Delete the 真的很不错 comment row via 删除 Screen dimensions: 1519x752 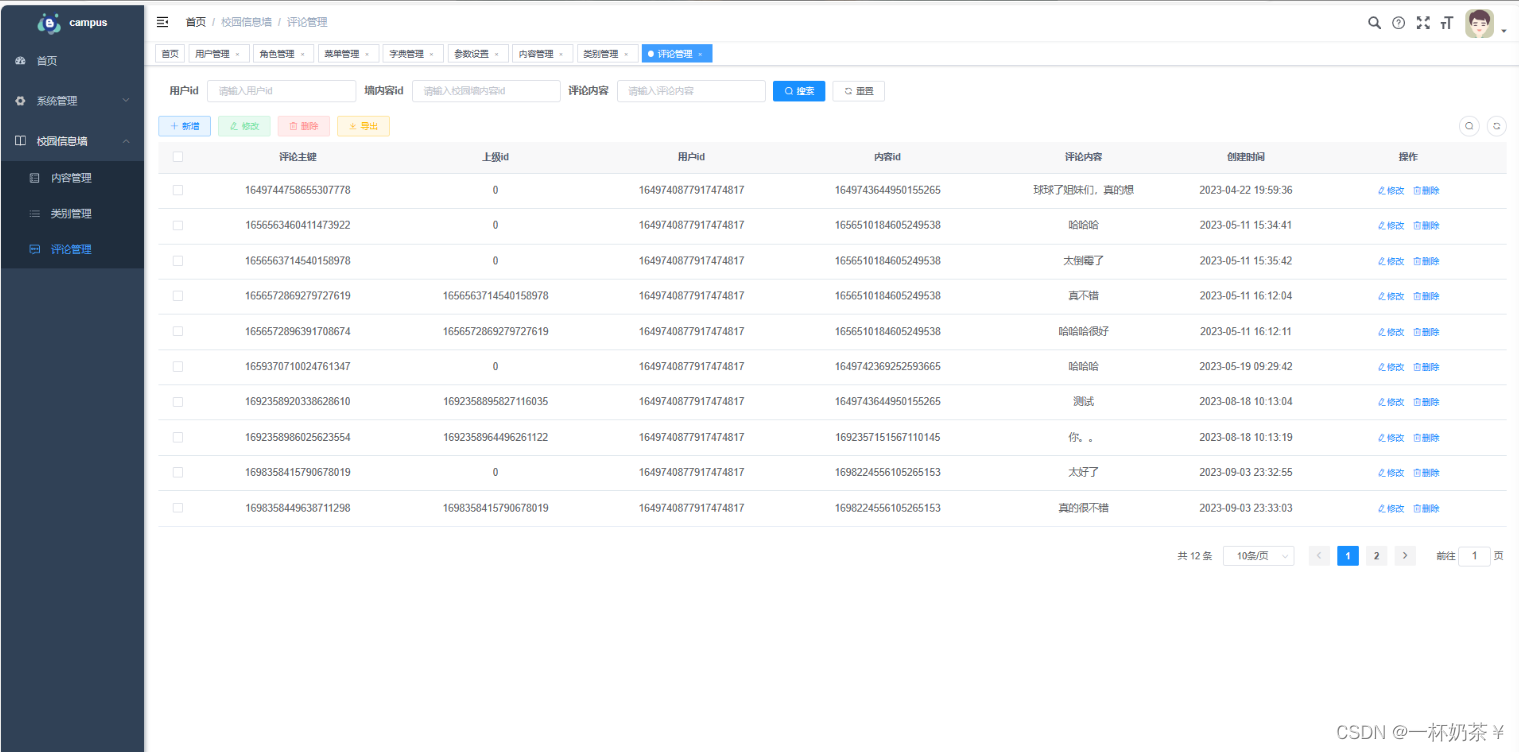pyautogui.click(x=1426, y=508)
